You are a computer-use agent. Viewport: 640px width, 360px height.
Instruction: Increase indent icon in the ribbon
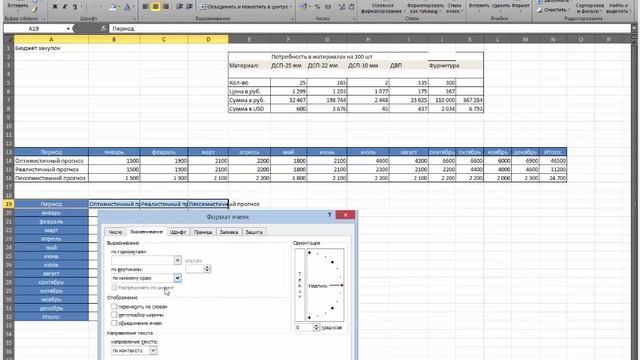189,7
